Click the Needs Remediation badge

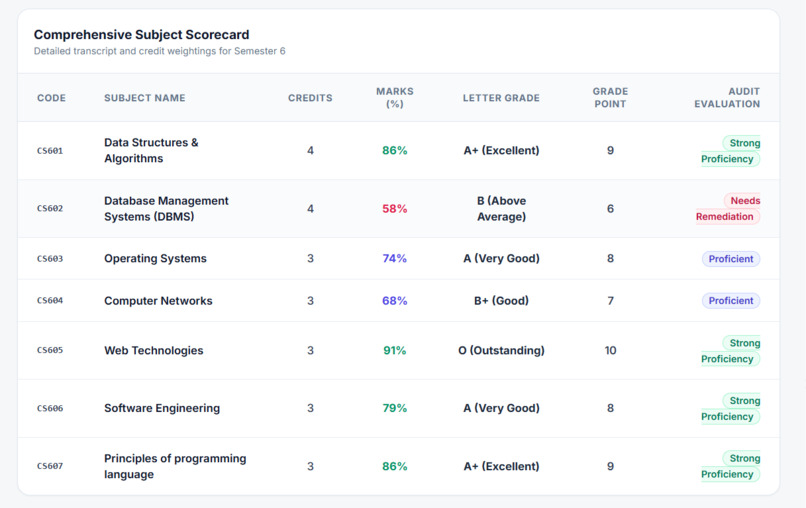(727, 208)
